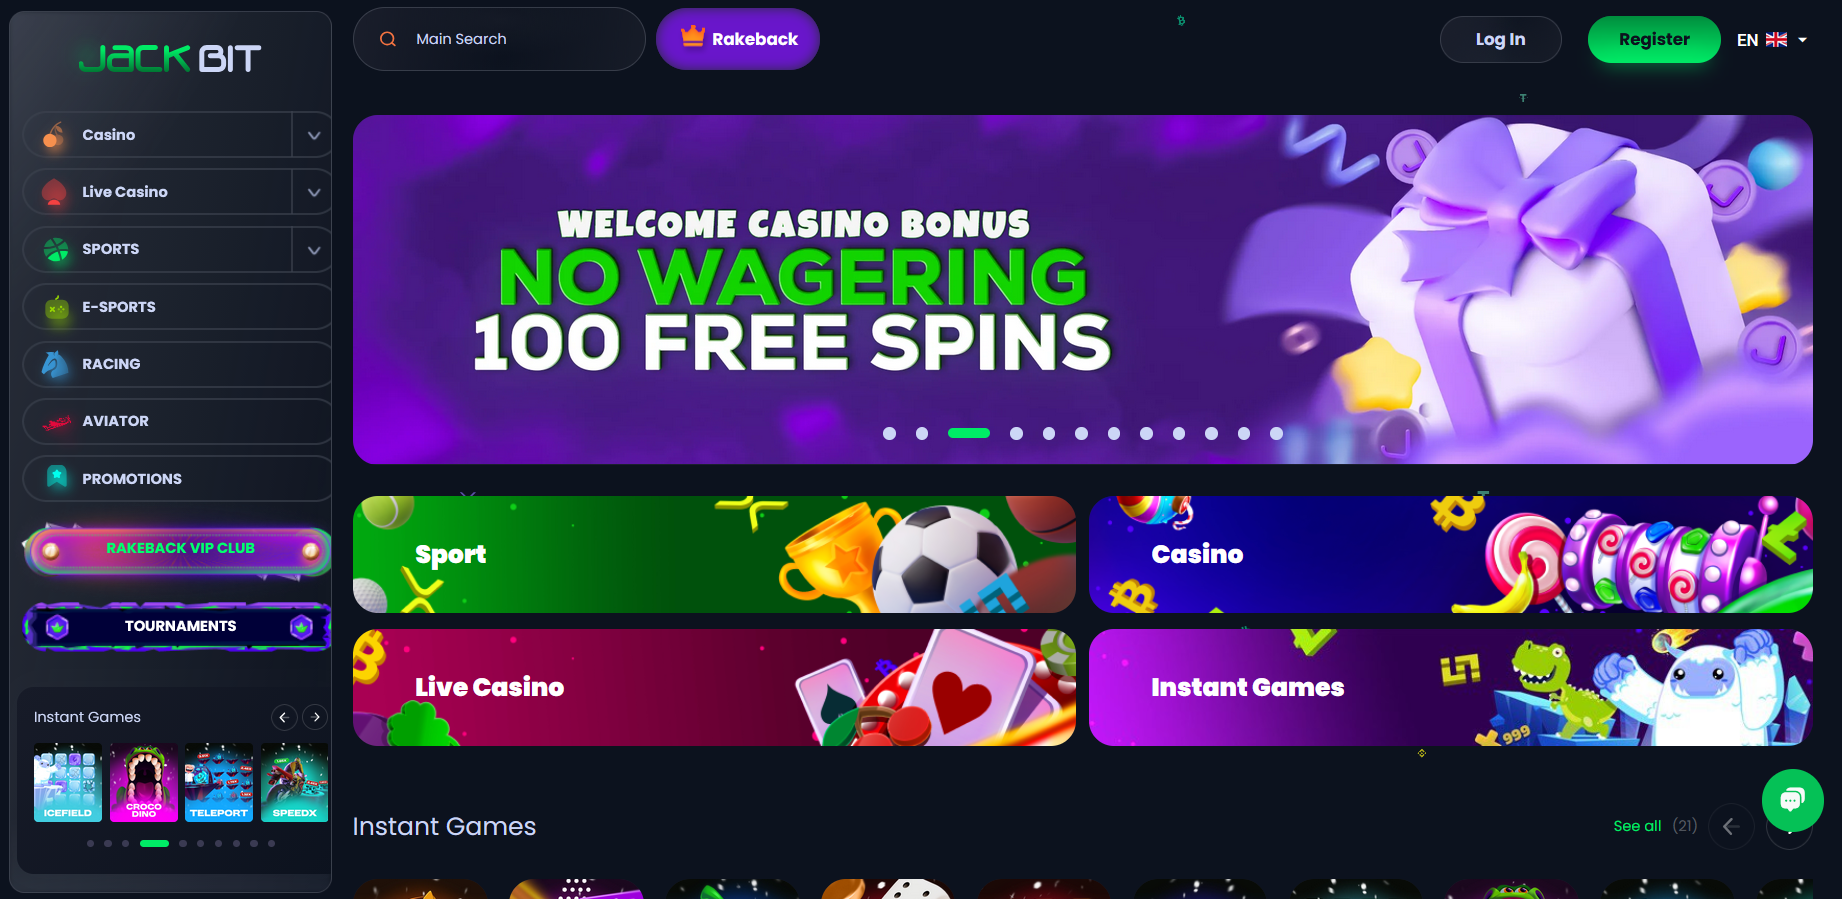Expand the Live Casino sidebar submenu
This screenshot has height=899, width=1842.
[314, 192]
